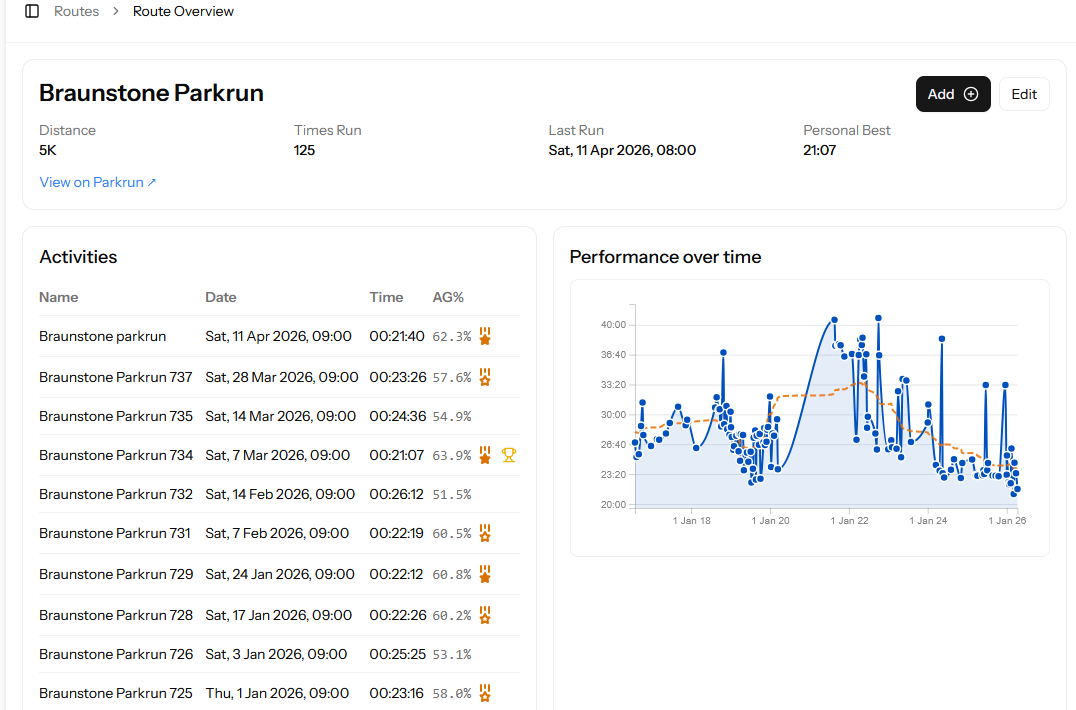1076x710 pixels.
Task: Click the Time column header
Action: coord(386,297)
